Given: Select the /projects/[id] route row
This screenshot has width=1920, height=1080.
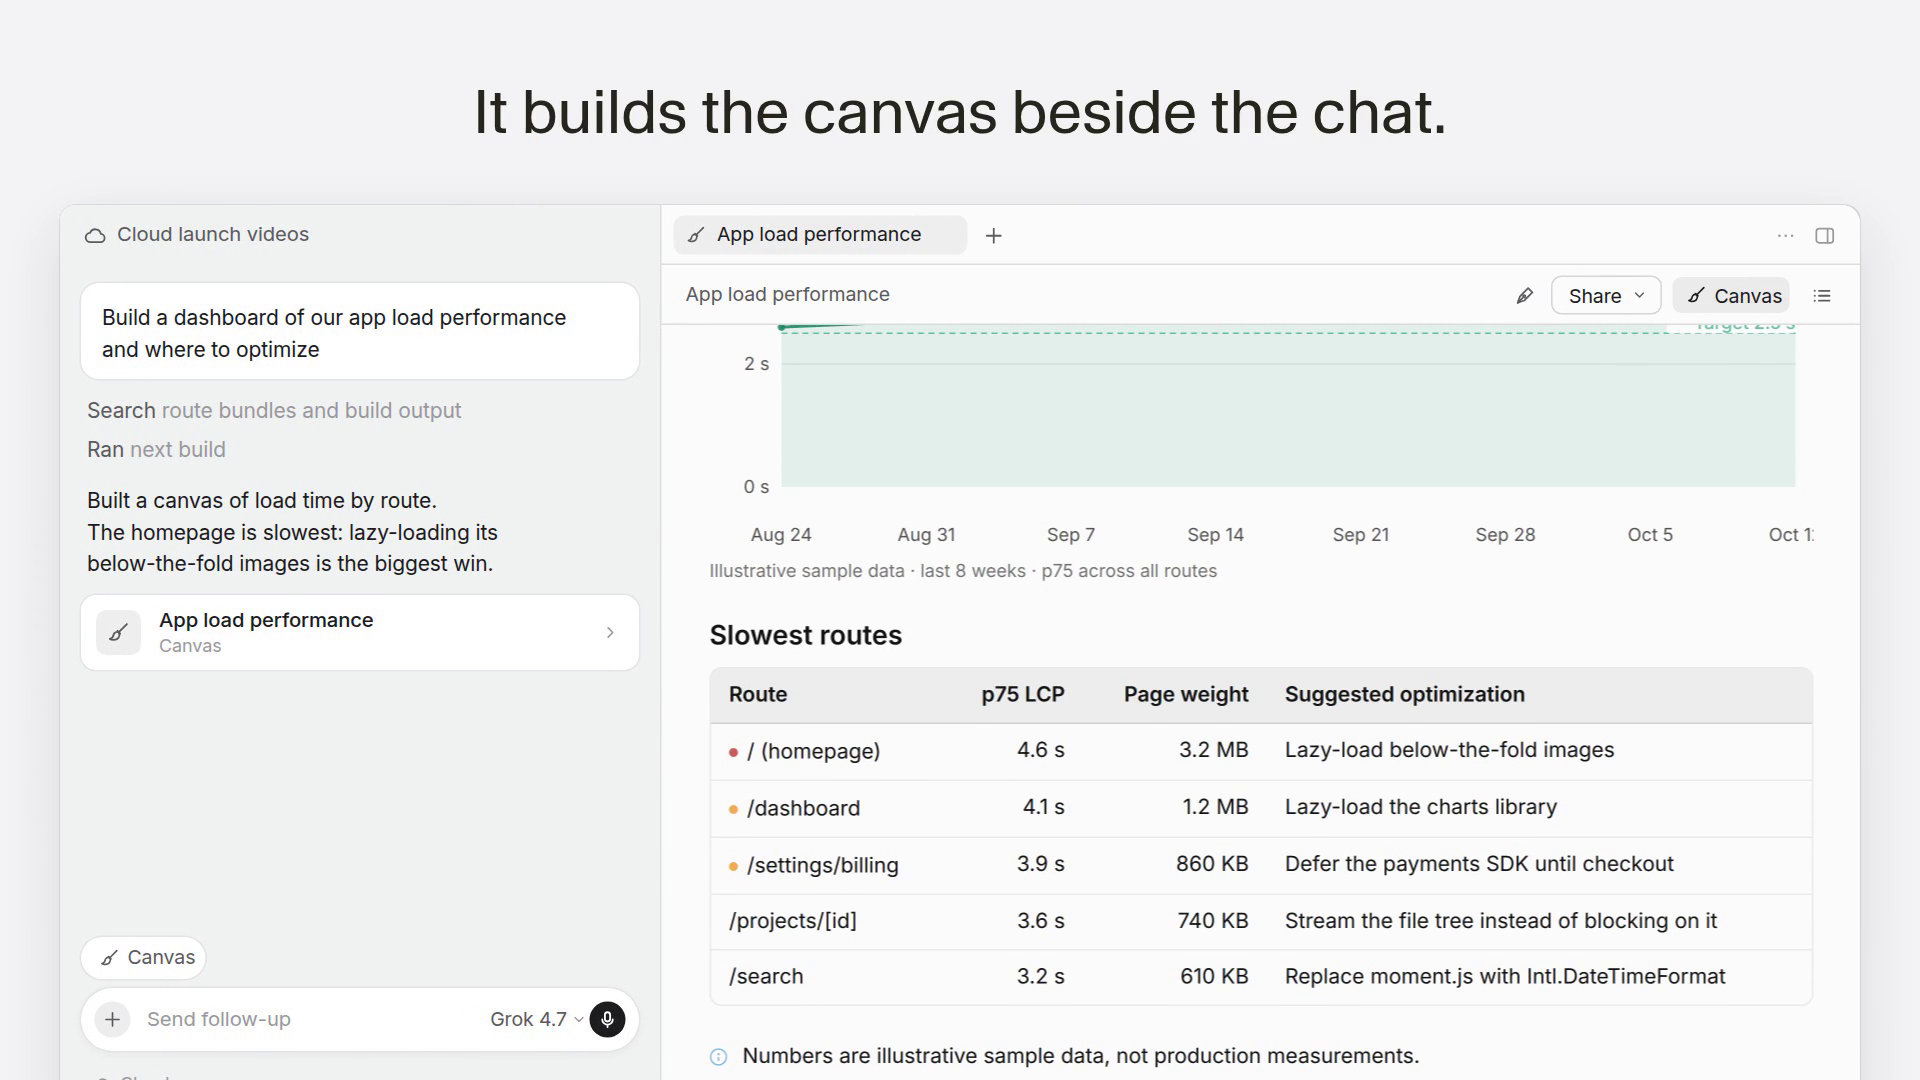Looking at the screenshot, I should 1261,921.
